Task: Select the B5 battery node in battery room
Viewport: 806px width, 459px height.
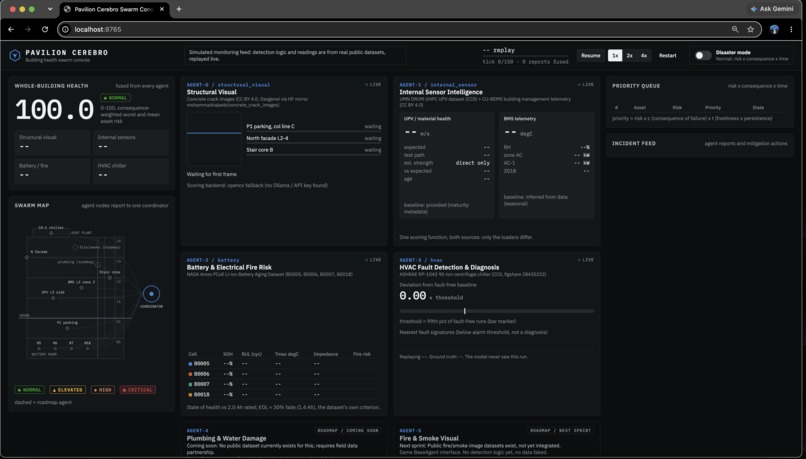Action: [39, 348]
